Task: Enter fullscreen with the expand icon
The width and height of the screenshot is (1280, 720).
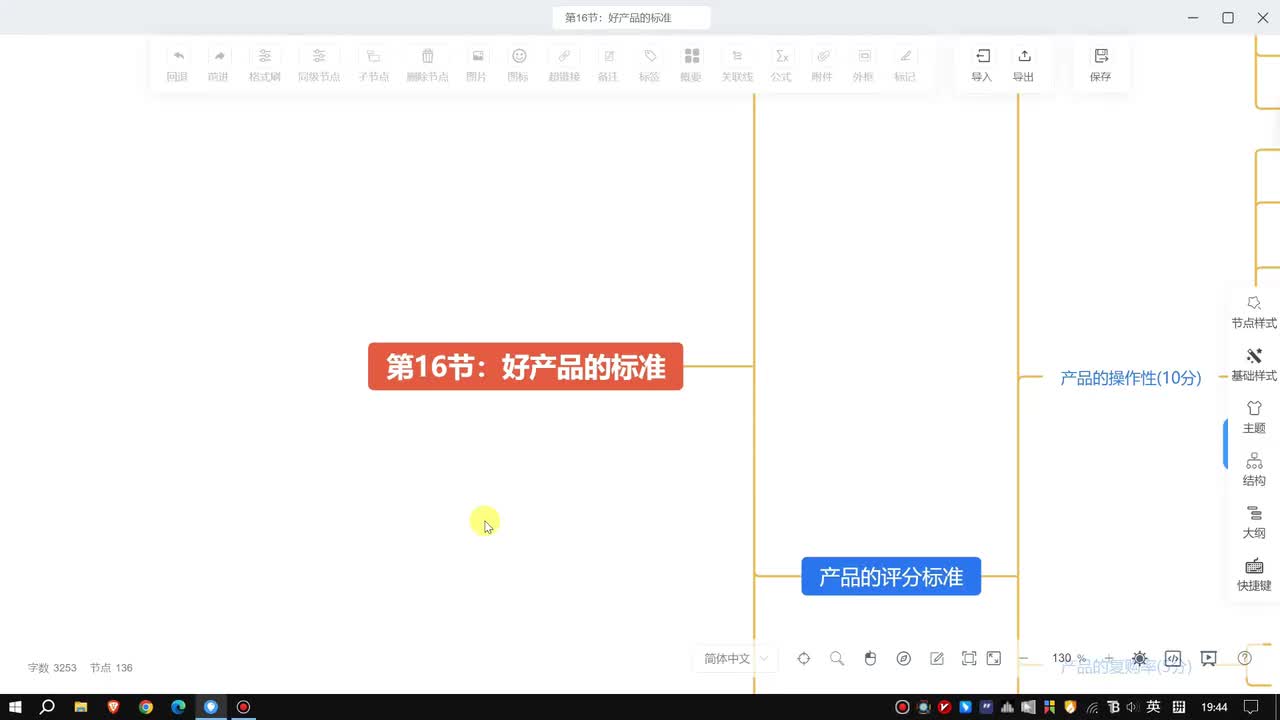Action: click(x=994, y=658)
